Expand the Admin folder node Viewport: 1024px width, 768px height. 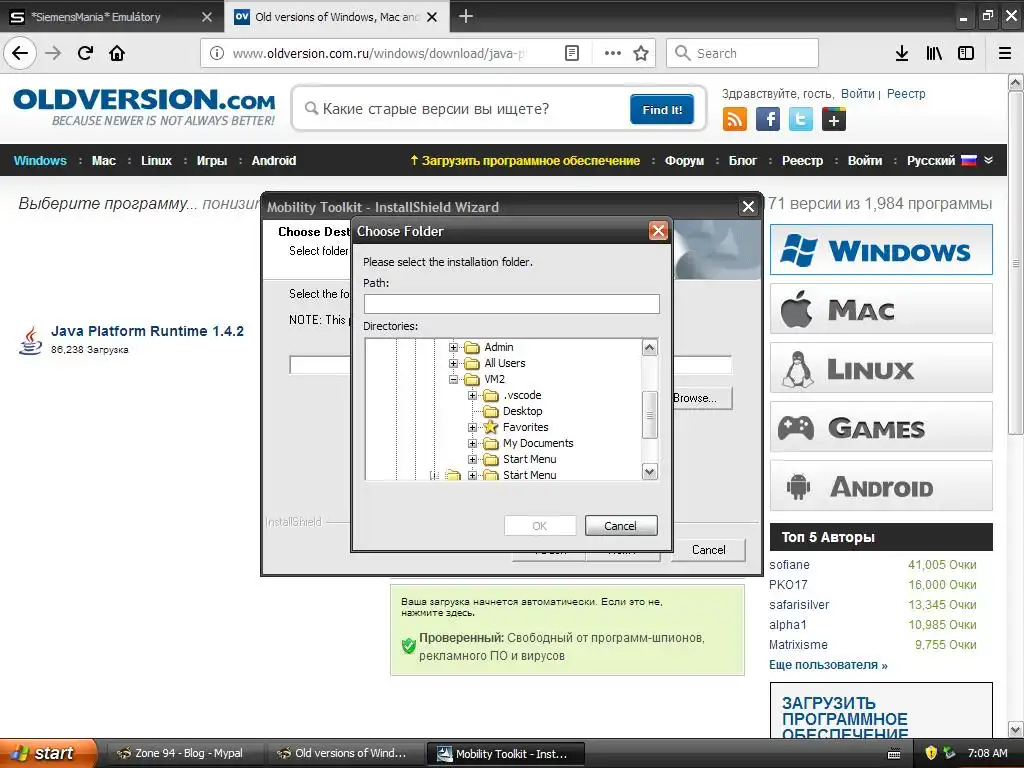(x=453, y=347)
